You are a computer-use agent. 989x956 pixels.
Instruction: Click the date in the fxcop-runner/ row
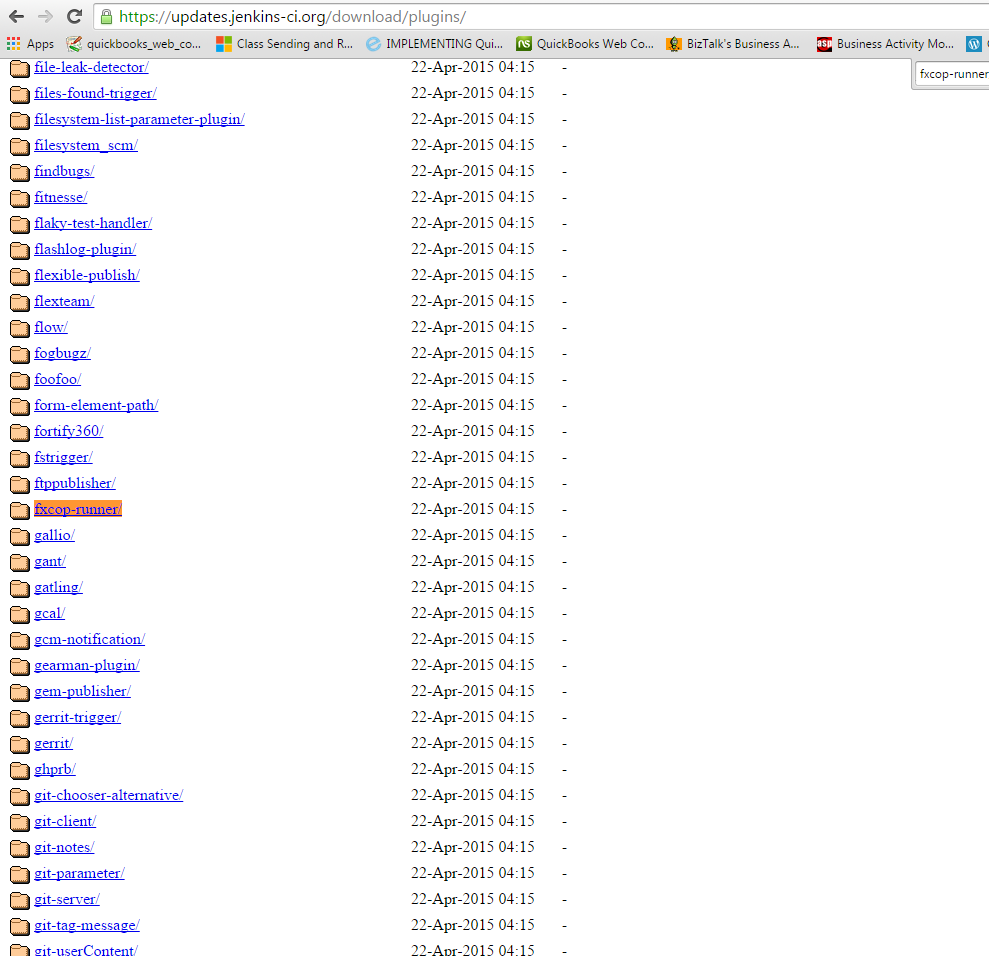coord(473,509)
